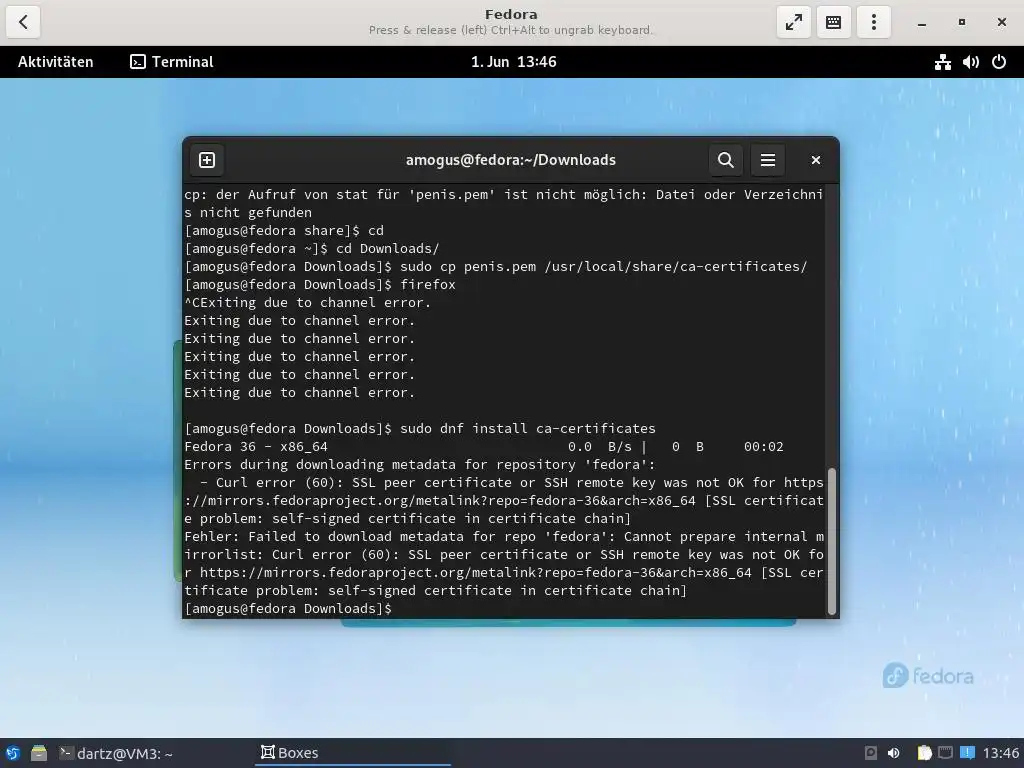Open the terminal hamburger menu

point(767,160)
